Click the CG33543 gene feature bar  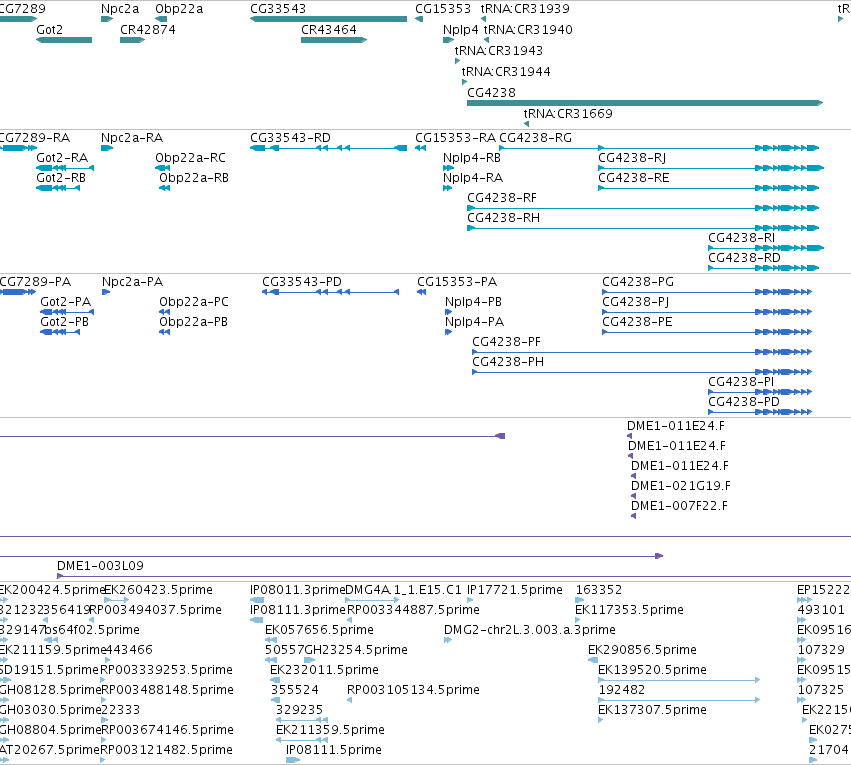point(328,19)
